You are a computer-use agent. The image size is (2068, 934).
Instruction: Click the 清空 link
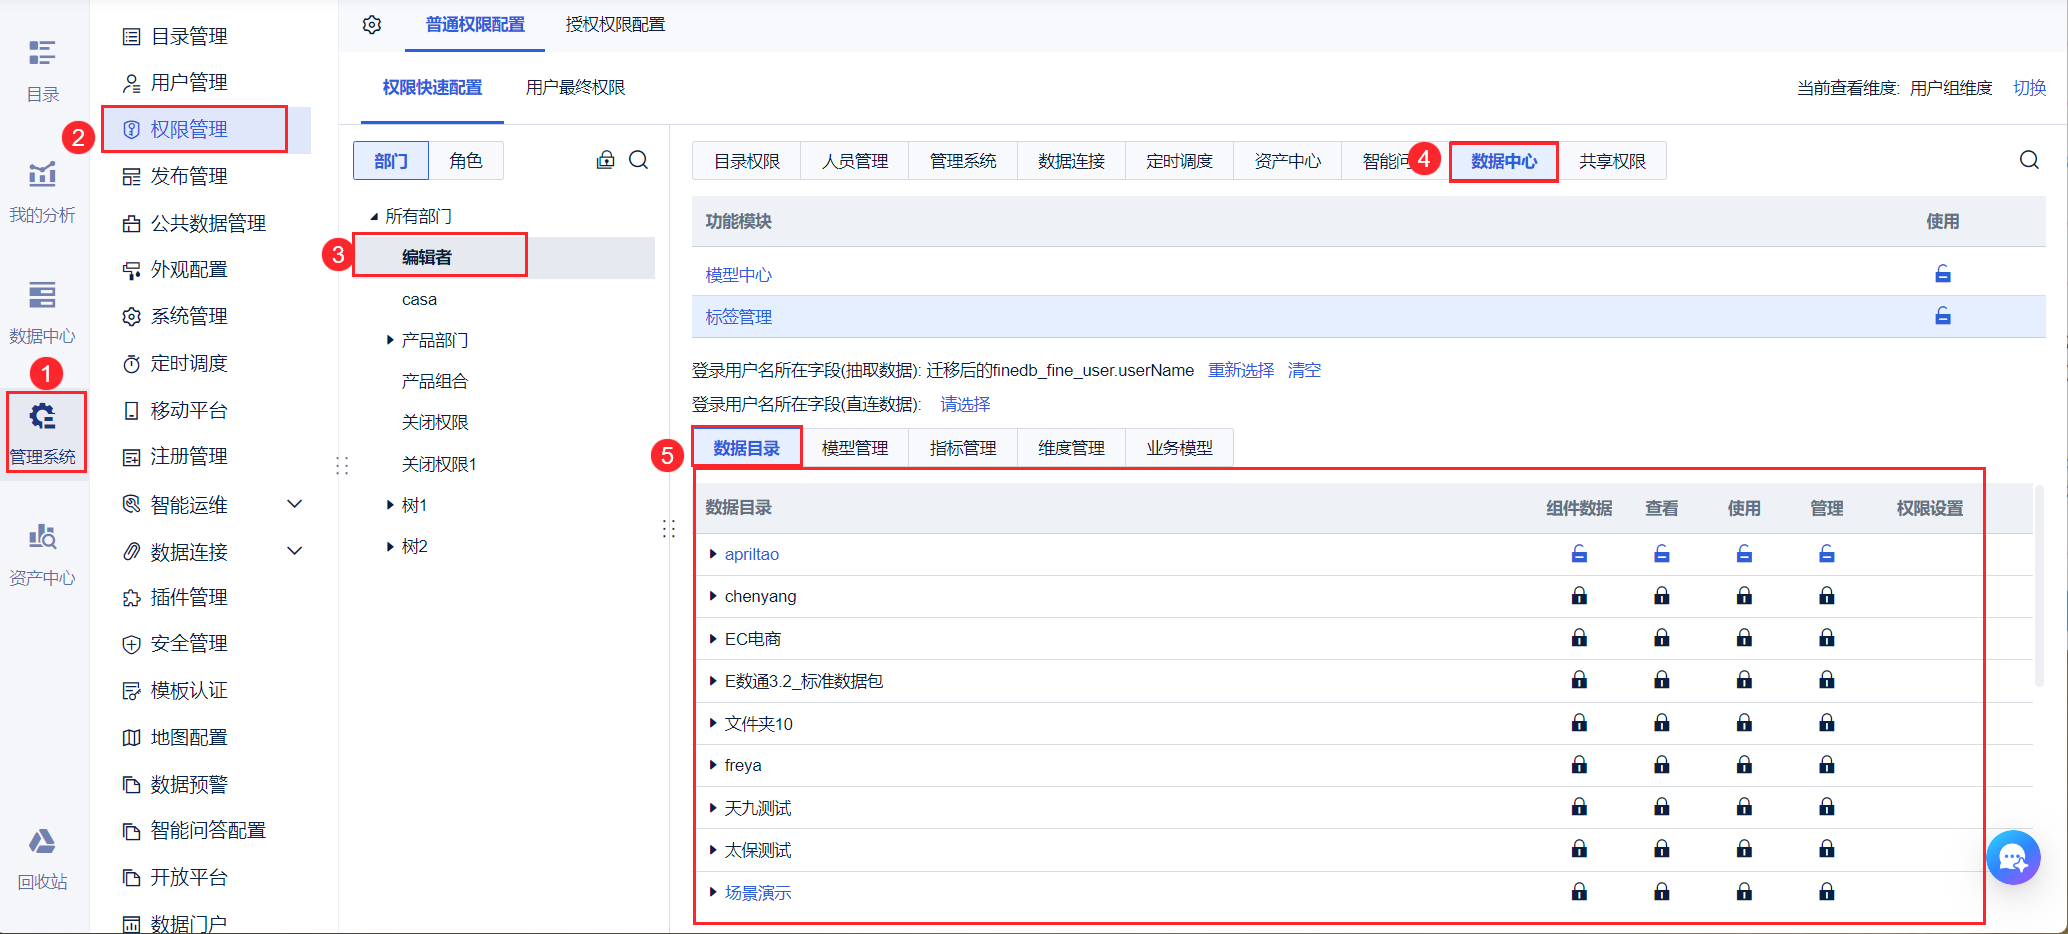point(1304,370)
